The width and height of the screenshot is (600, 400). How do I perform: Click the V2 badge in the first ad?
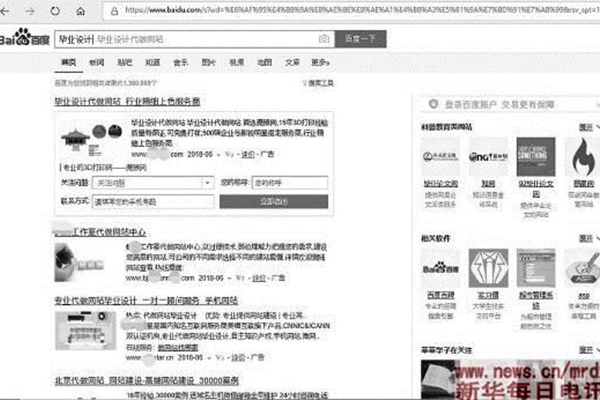coord(229,155)
